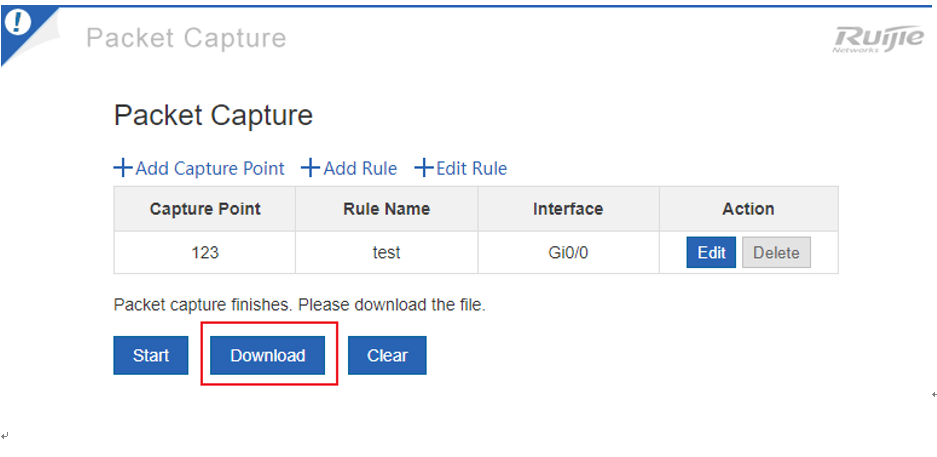937x457 pixels.
Task: Click the Ruijie Networks logo
Action: click(878, 39)
